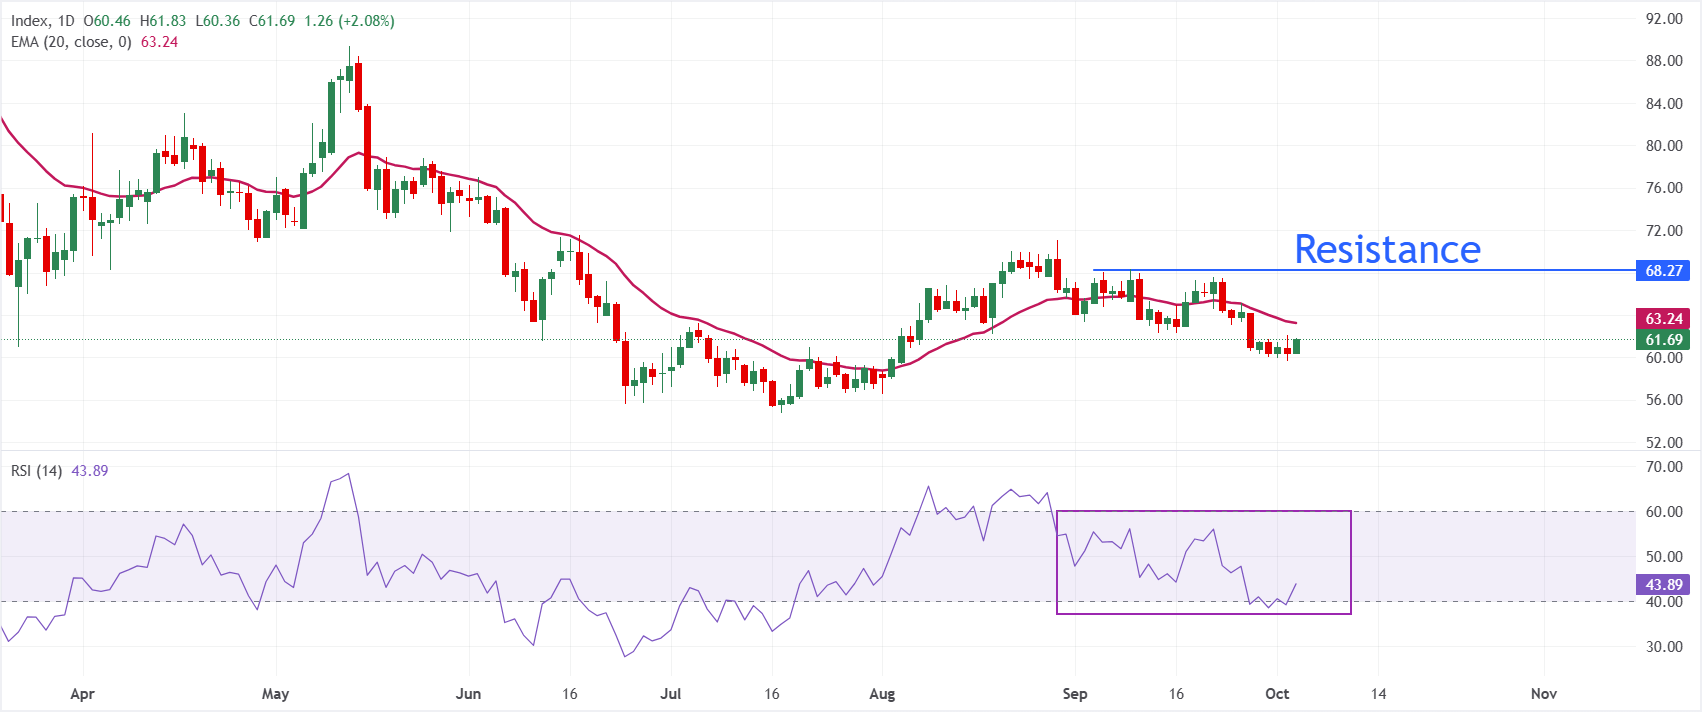Screen dimensions: 1702x715
Task: Click the Jun label on time axis
Action: pos(468,694)
